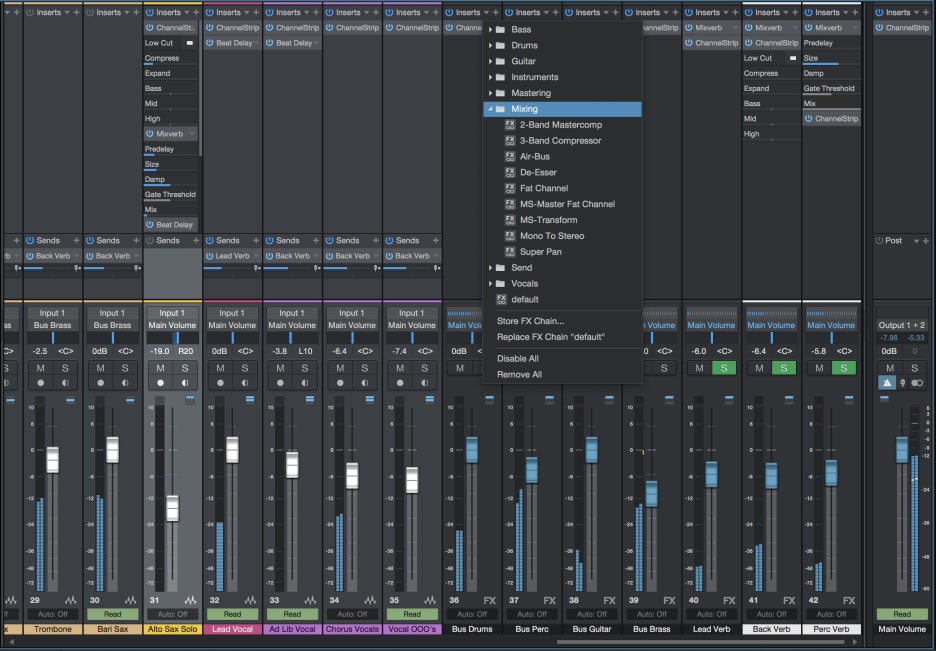Click Auto: Off button on Bus Drums
Viewport: 936px width, 651px height.
pyautogui.click(x=472, y=614)
